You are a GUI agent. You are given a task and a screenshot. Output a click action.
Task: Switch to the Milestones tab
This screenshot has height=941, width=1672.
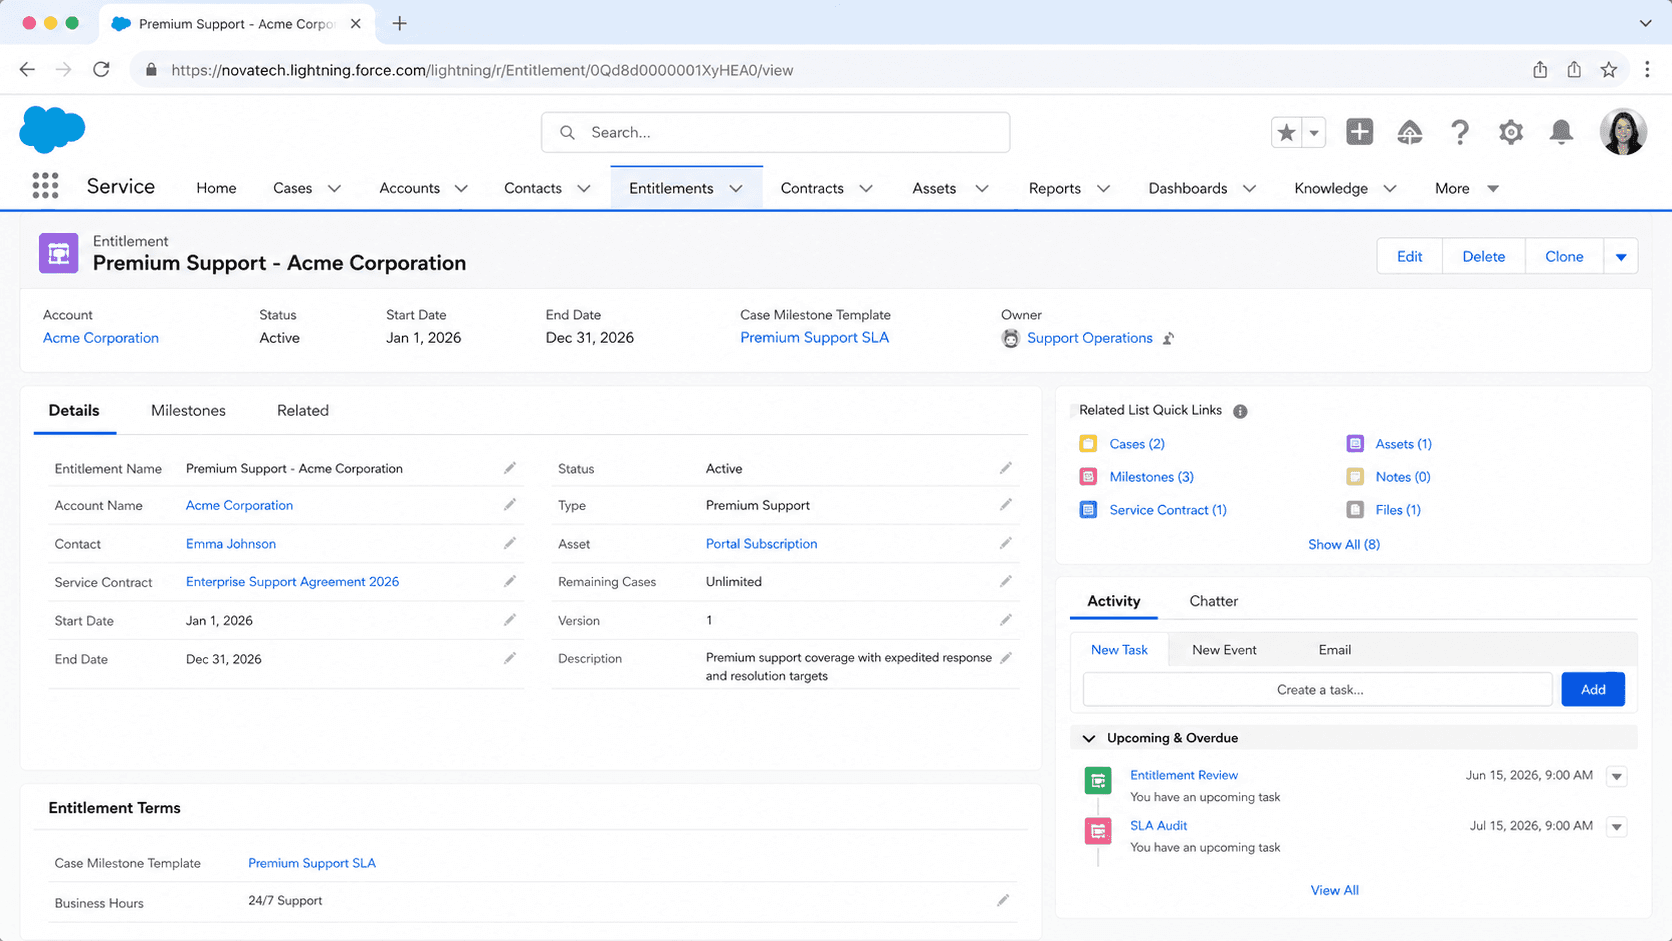tap(188, 410)
